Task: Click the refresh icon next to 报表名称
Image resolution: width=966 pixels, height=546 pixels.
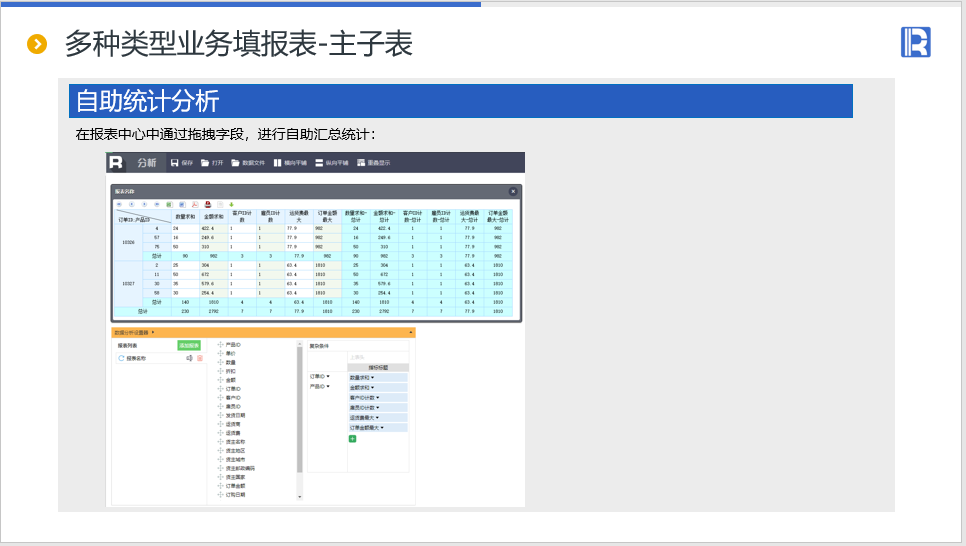Action: coord(121,358)
